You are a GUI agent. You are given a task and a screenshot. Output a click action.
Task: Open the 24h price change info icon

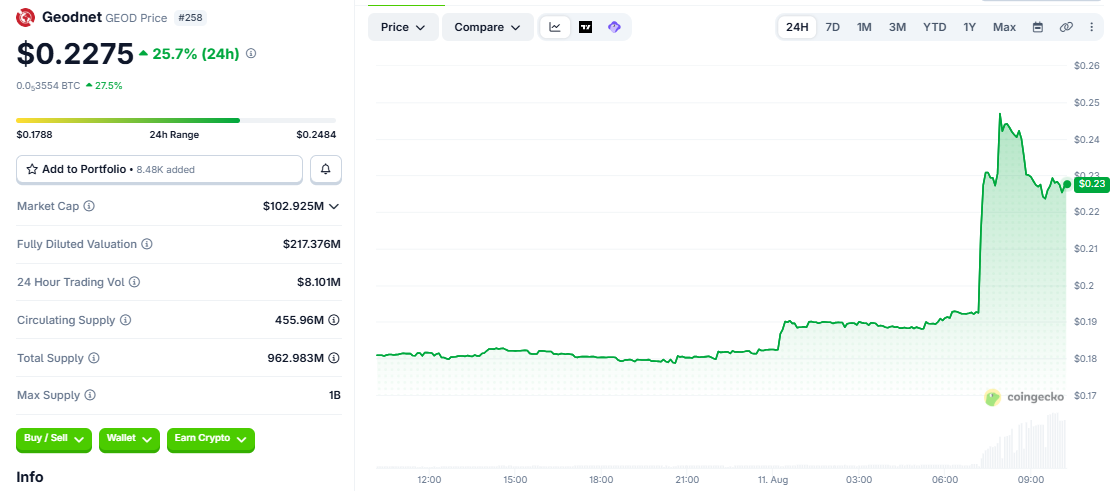coord(250,53)
